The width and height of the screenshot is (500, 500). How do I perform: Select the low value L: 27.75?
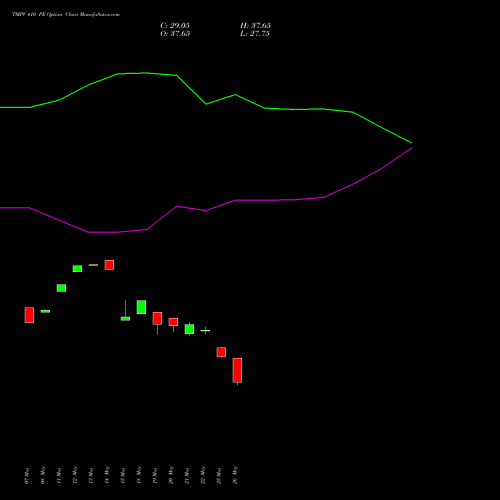pyautogui.click(x=255, y=34)
